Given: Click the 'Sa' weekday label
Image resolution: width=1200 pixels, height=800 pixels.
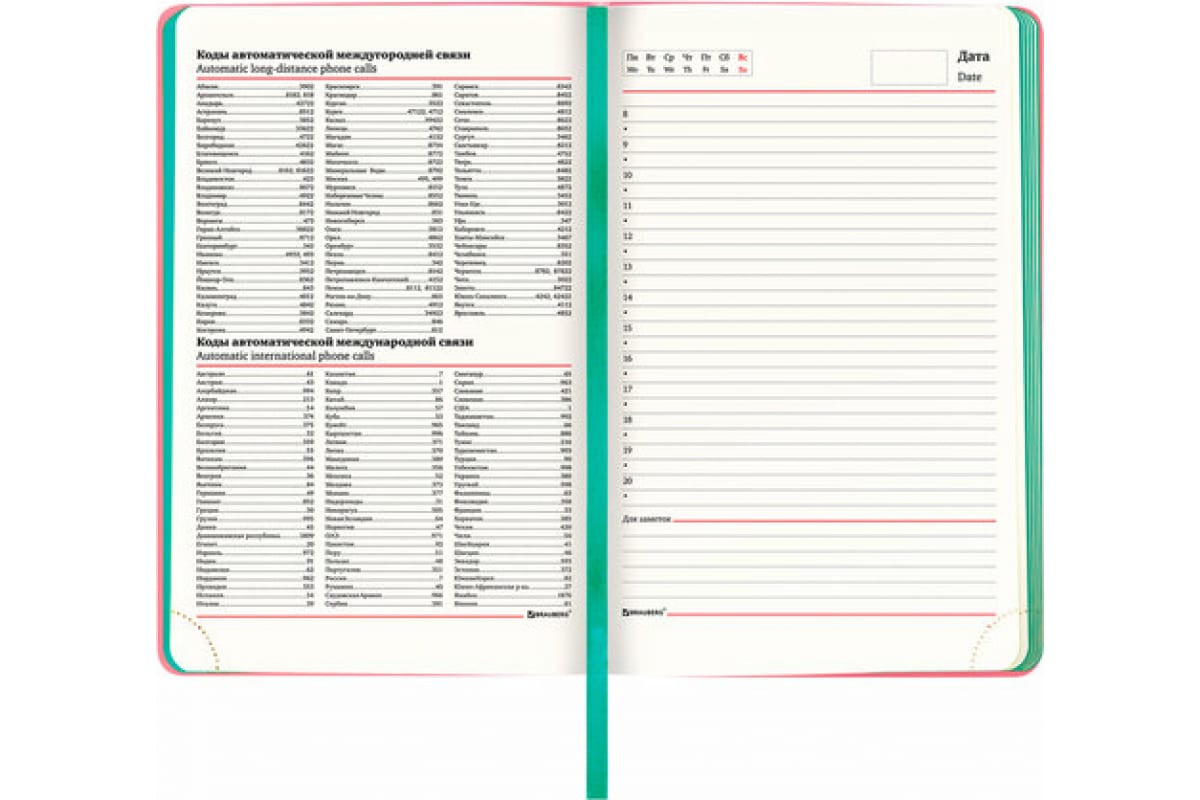Looking at the screenshot, I should point(724,70).
